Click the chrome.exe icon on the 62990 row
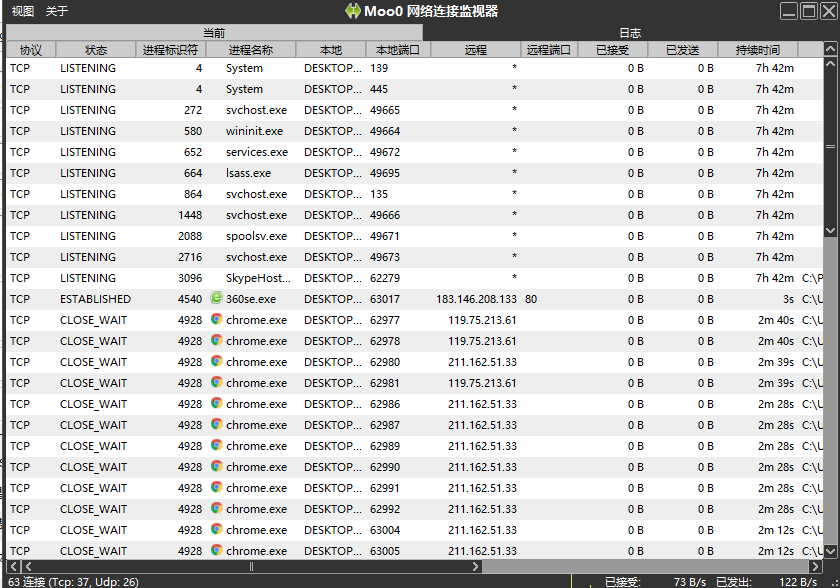840x588 pixels. click(215, 467)
